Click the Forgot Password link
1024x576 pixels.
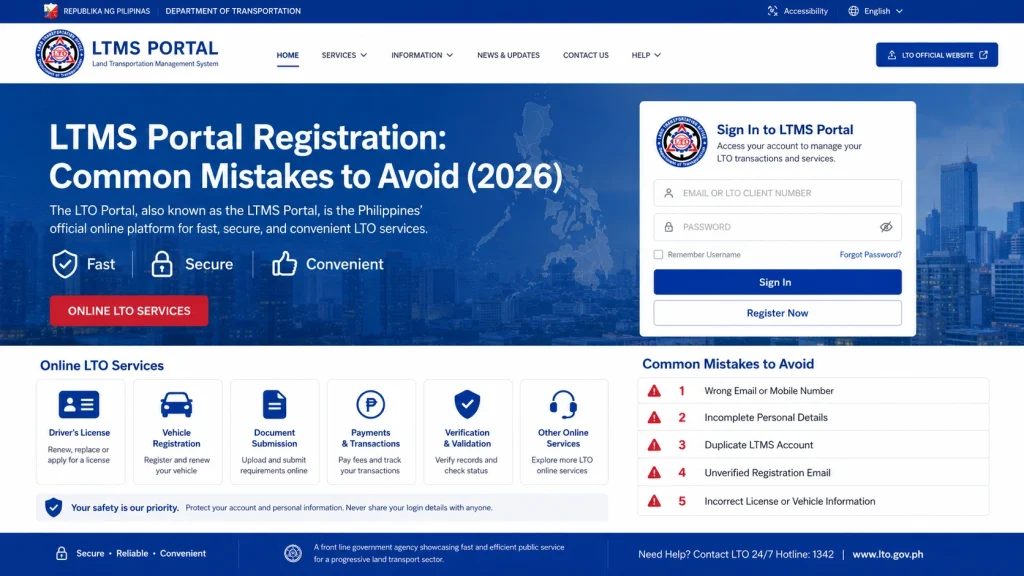[x=870, y=255]
